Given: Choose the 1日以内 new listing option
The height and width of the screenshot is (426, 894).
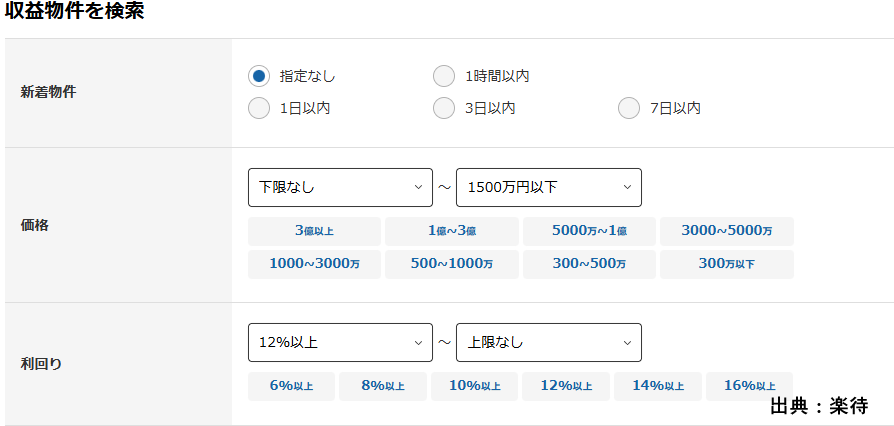Looking at the screenshot, I should [x=259, y=108].
